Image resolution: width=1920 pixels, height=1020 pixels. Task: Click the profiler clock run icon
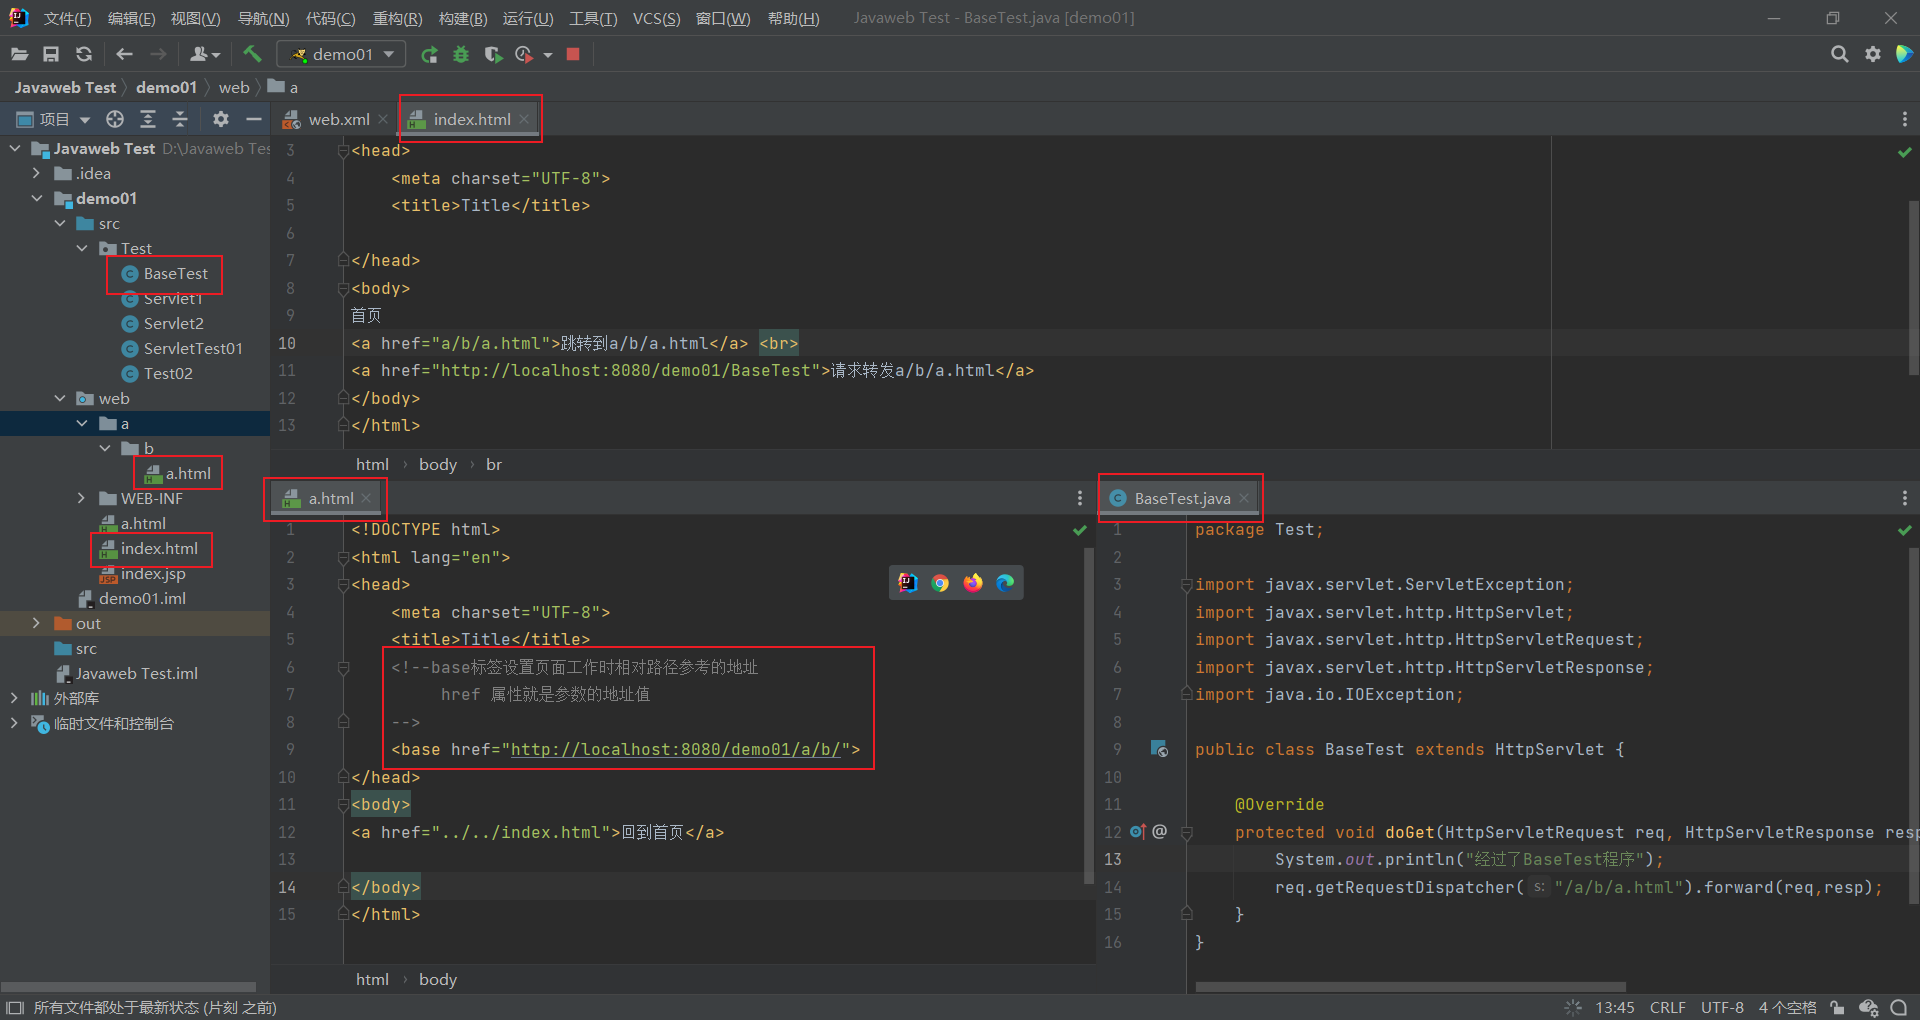pyautogui.click(x=523, y=54)
